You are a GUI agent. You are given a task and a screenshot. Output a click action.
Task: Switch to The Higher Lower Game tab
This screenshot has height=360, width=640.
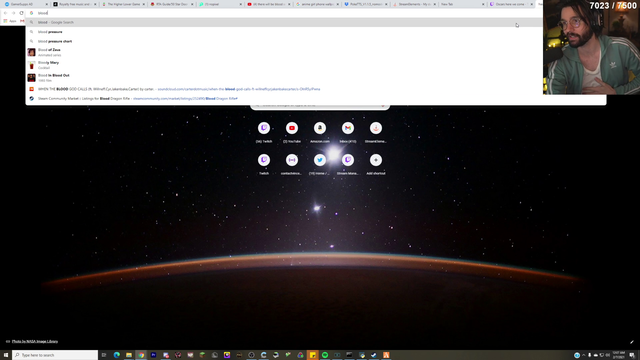[123, 4]
